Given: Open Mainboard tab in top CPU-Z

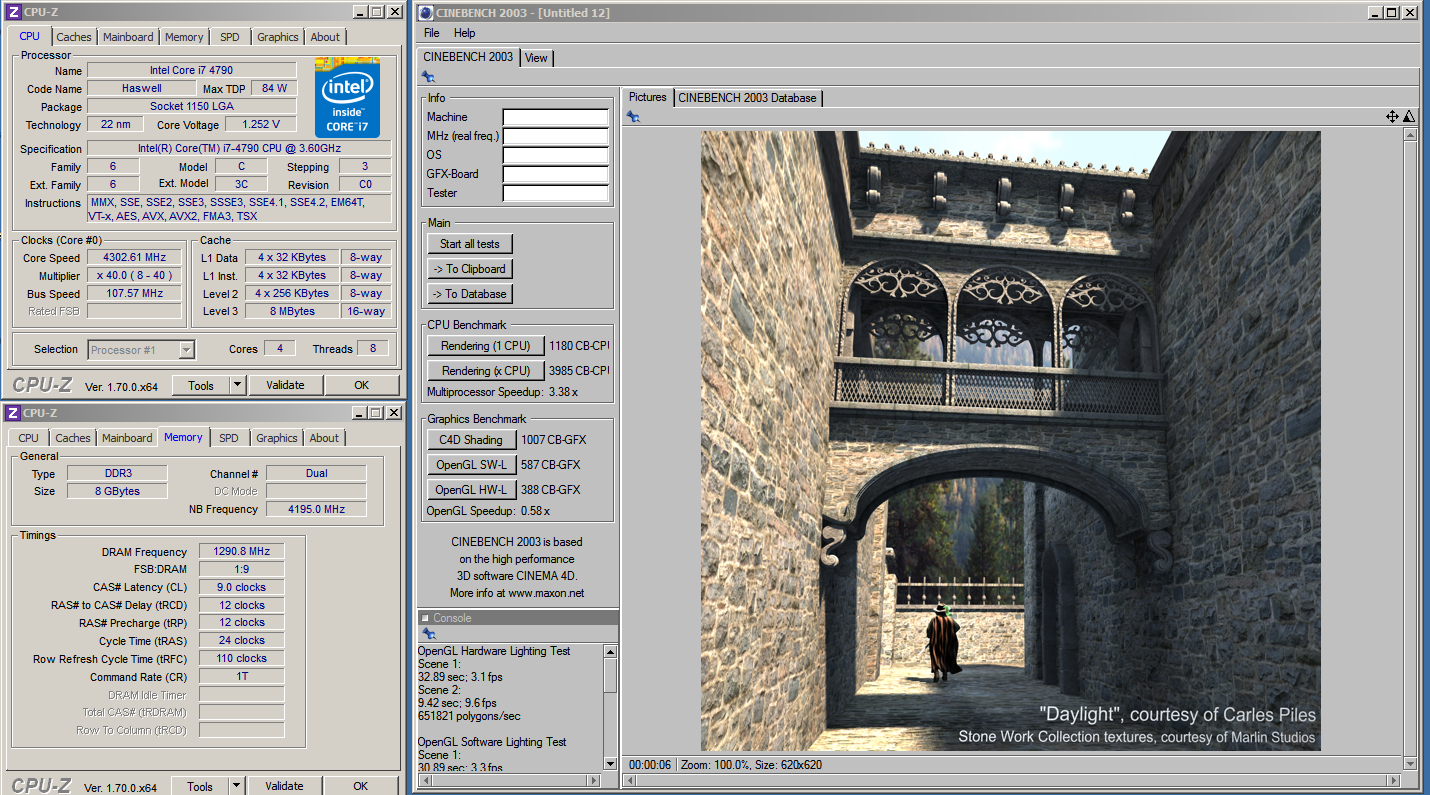Looking at the screenshot, I should coord(128,37).
